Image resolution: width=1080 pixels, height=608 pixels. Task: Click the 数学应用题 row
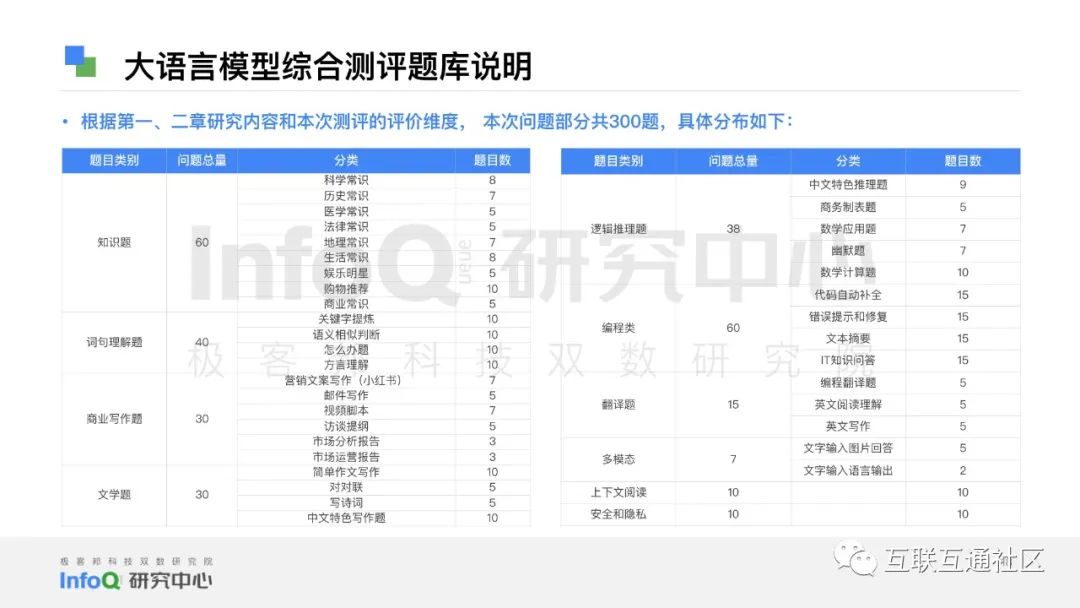906,229
